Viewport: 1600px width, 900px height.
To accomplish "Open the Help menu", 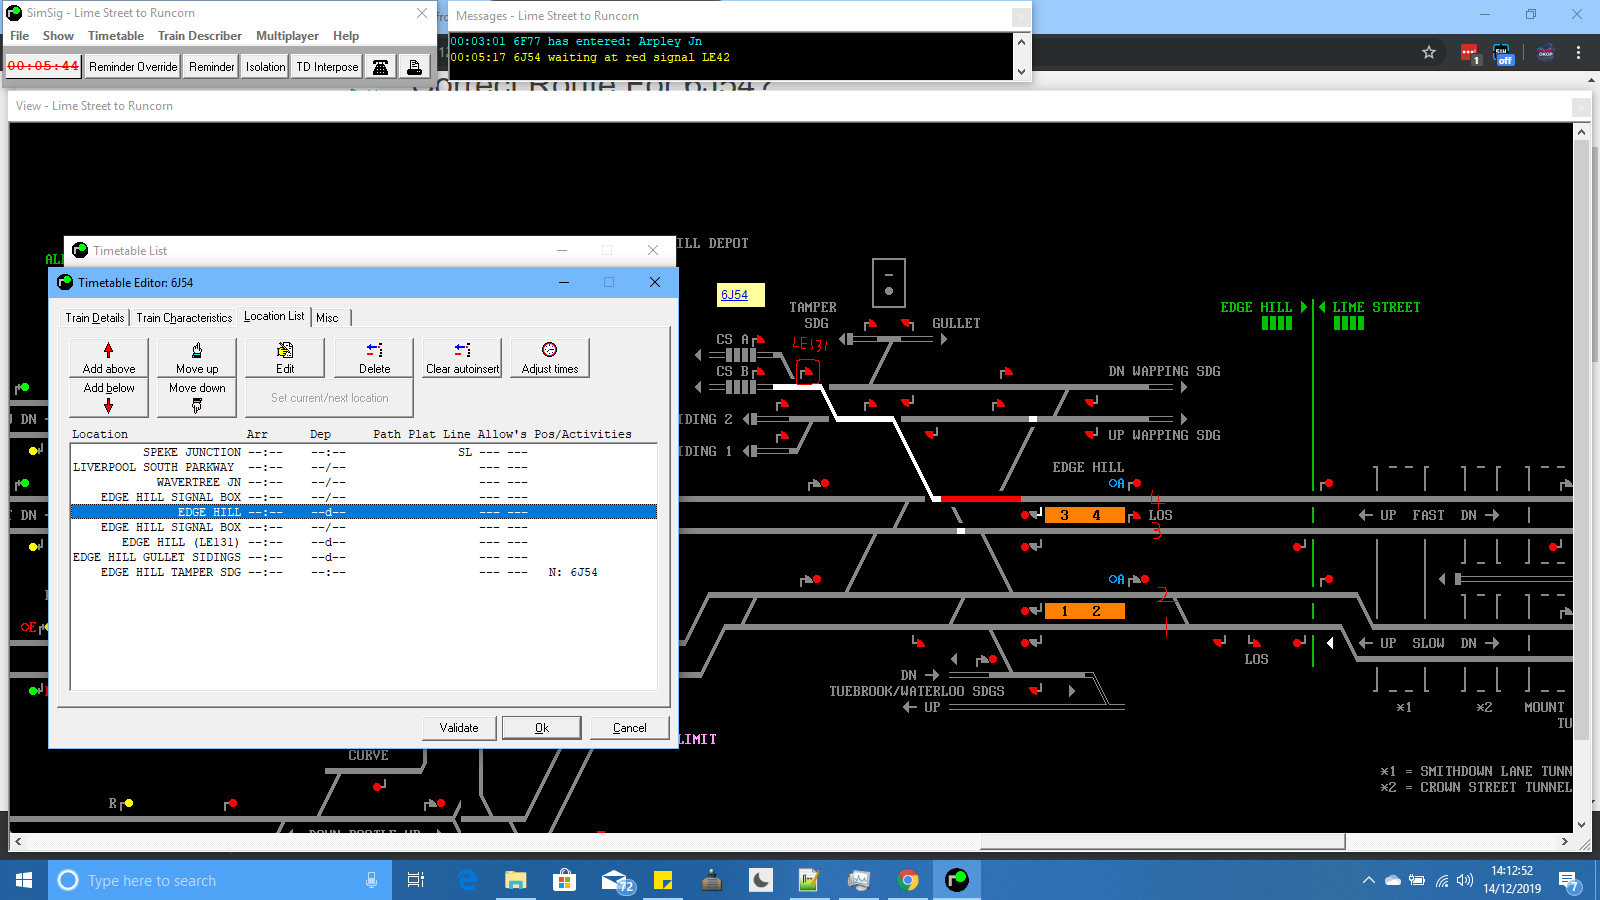I will click(346, 36).
